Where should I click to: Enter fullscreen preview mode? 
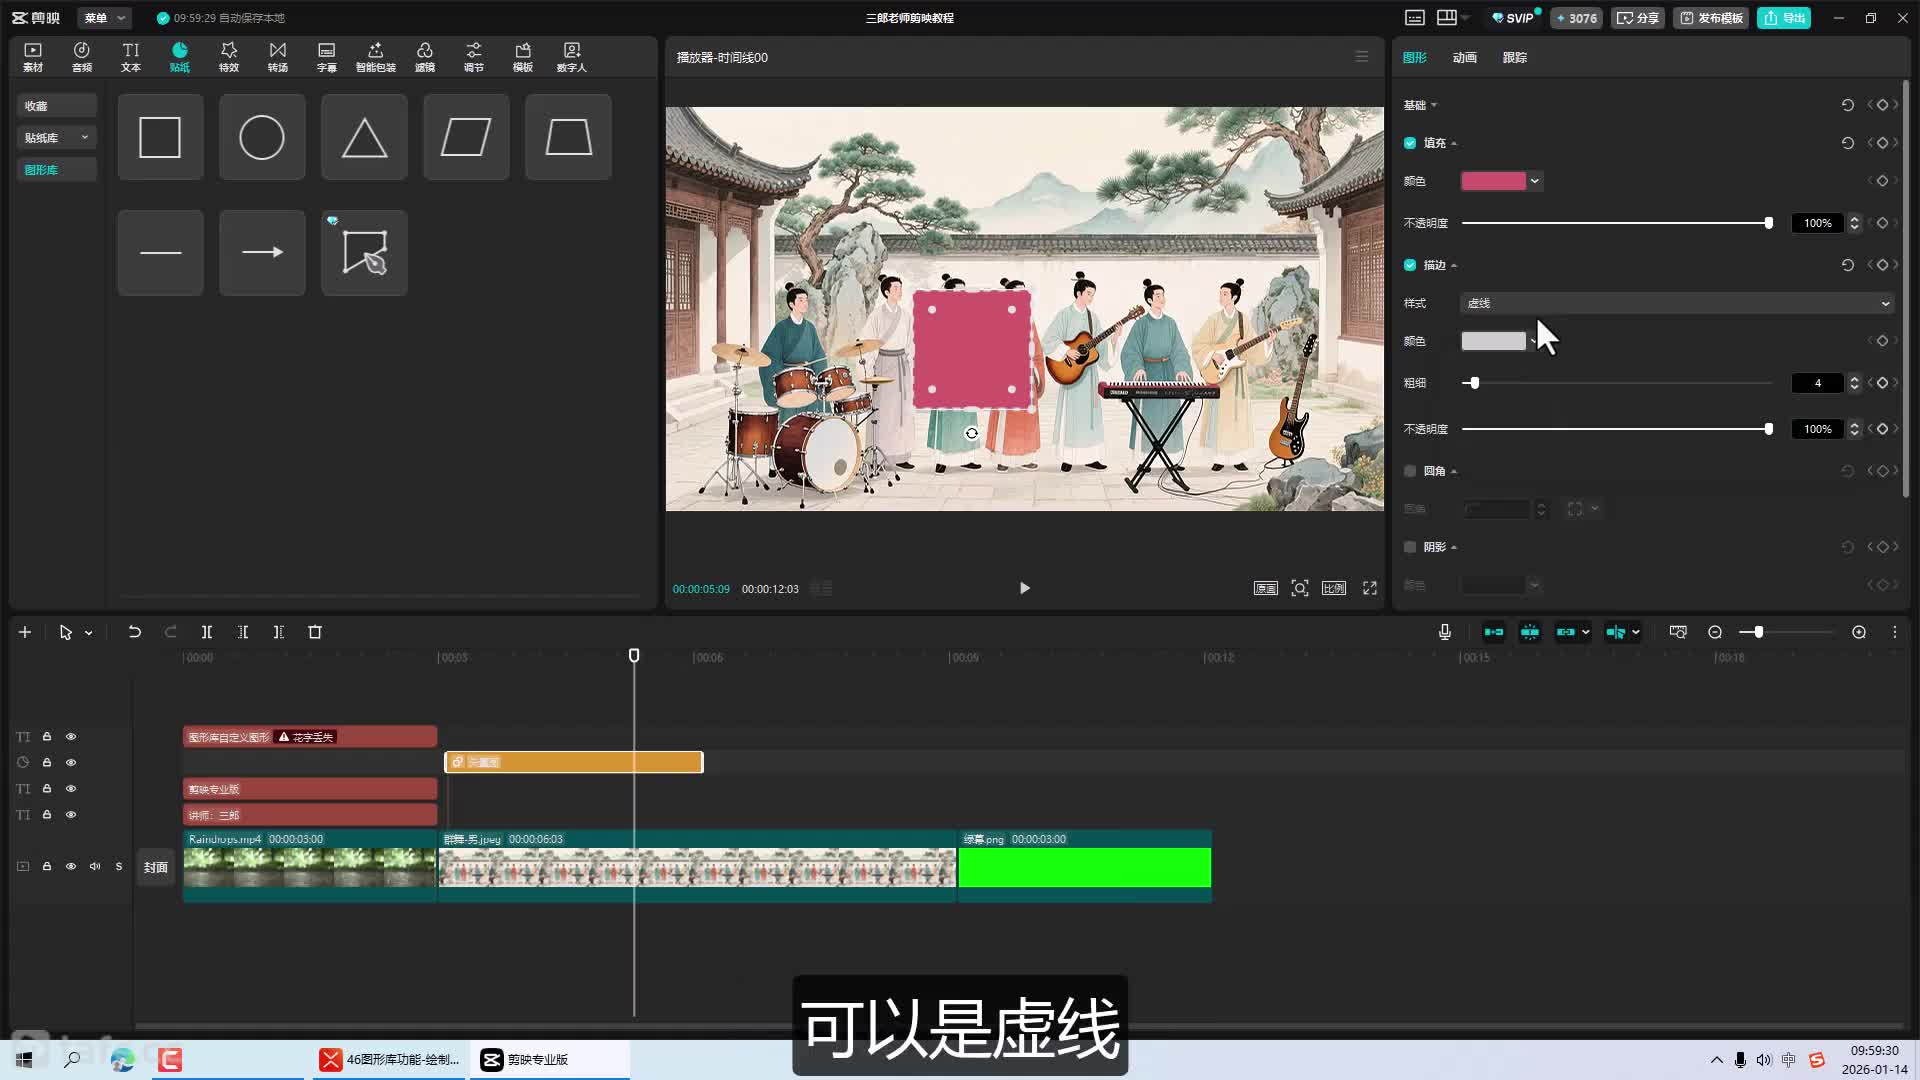click(x=1370, y=588)
